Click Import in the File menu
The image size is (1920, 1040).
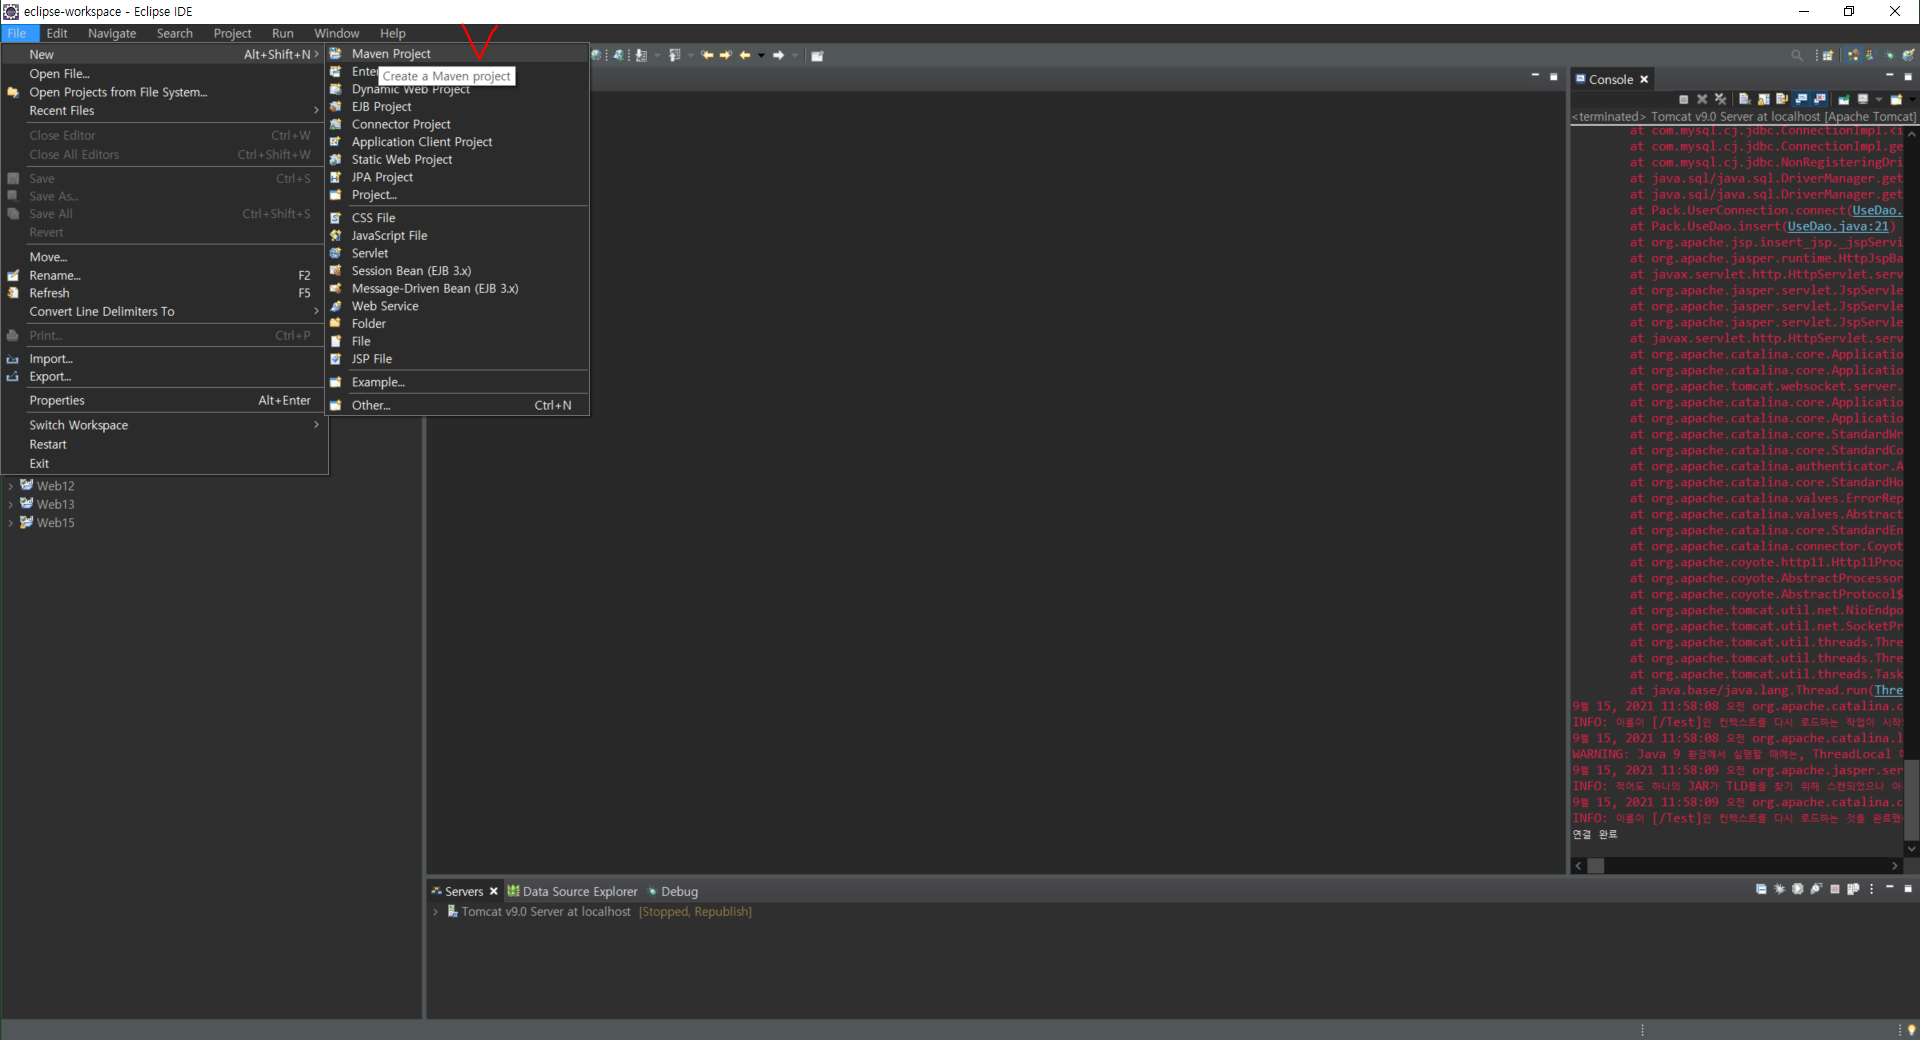click(163, 359)
